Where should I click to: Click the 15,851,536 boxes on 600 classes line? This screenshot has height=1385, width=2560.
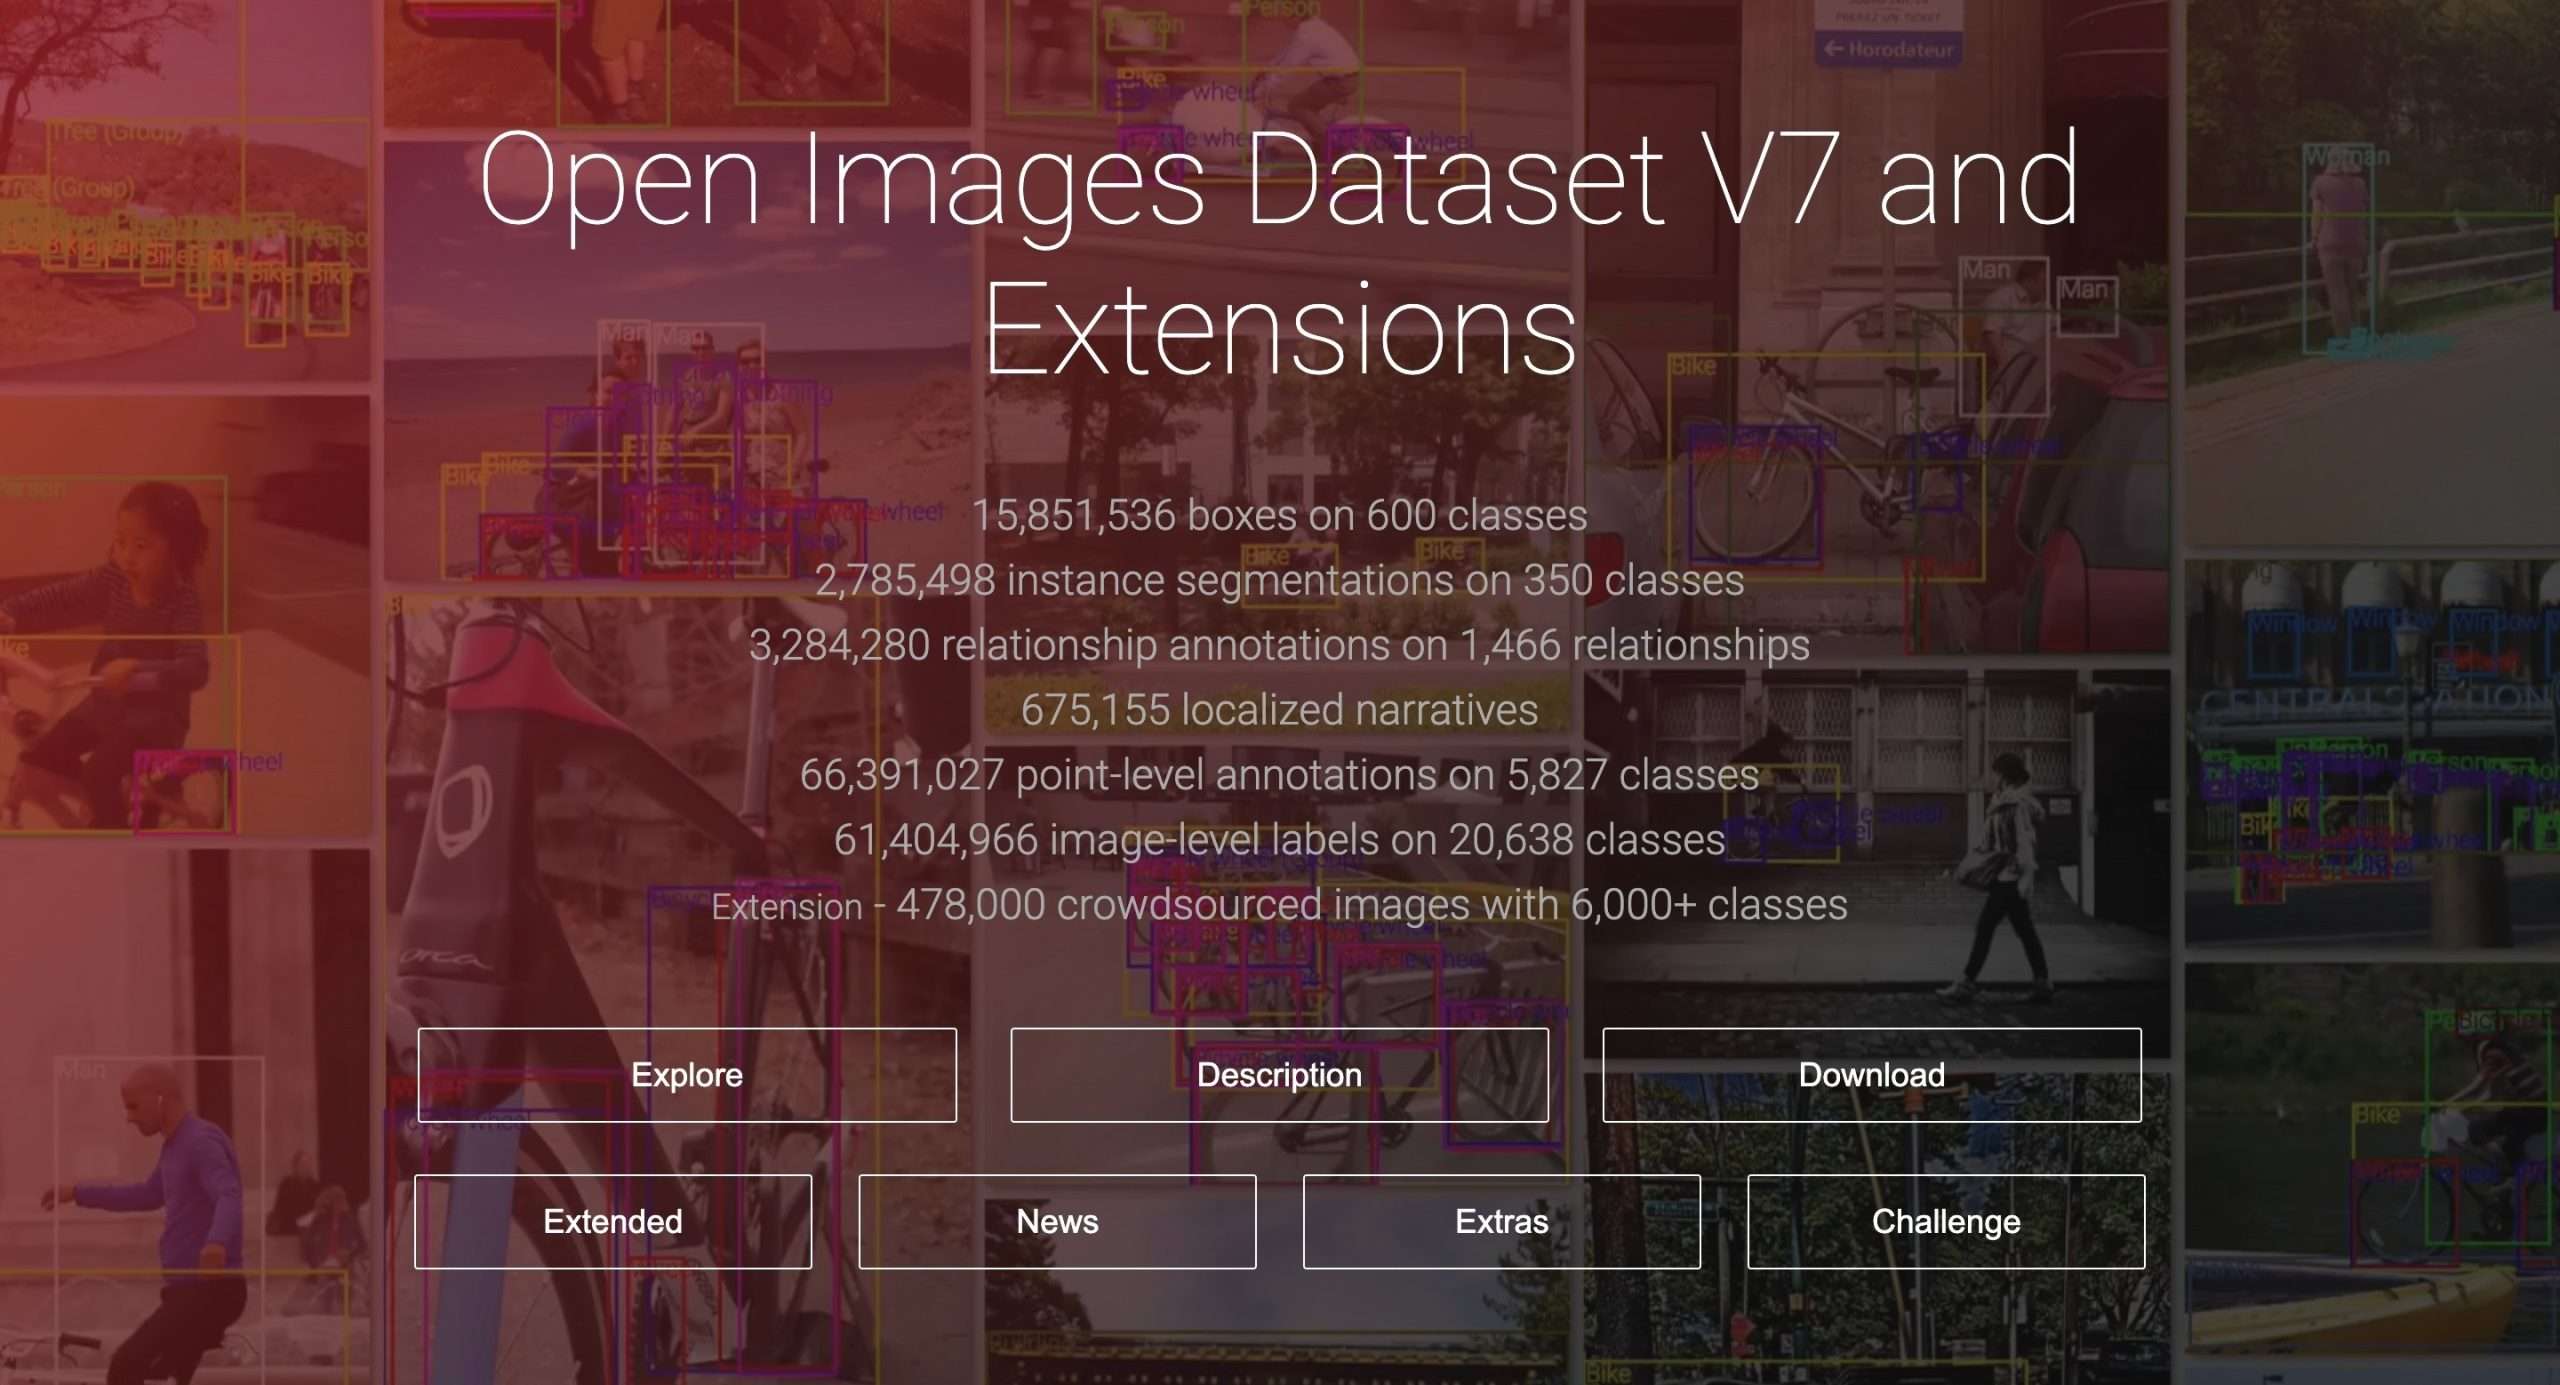pos(1279,516)
